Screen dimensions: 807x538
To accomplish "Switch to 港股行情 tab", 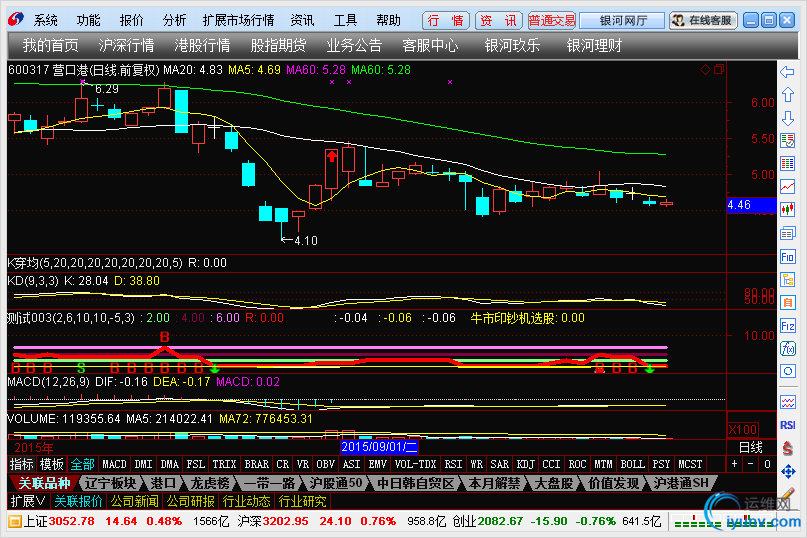I will [202, 45].
